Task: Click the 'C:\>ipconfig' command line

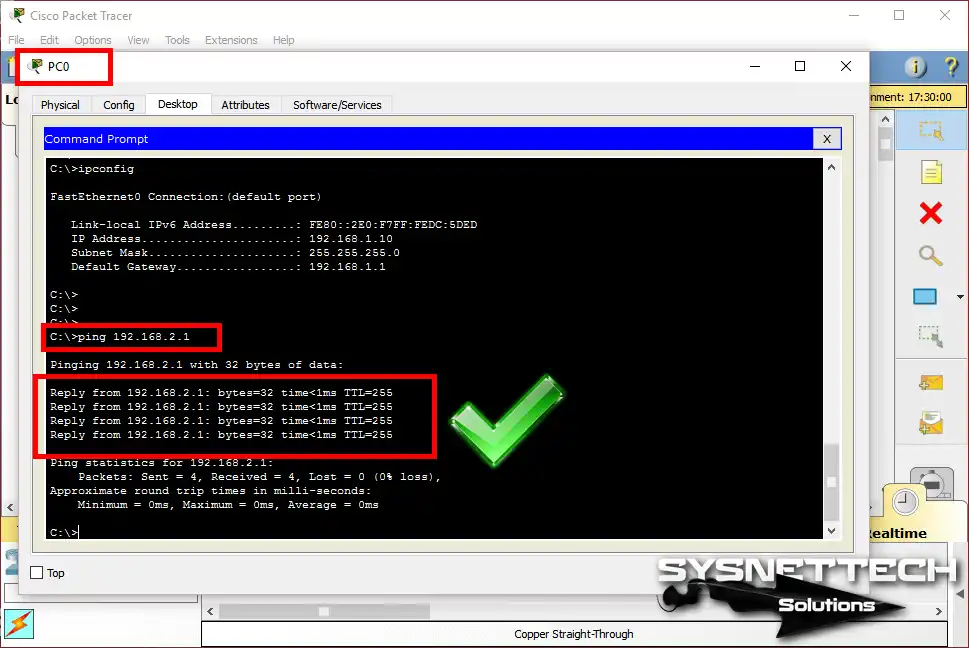Action: click(92, 169)
